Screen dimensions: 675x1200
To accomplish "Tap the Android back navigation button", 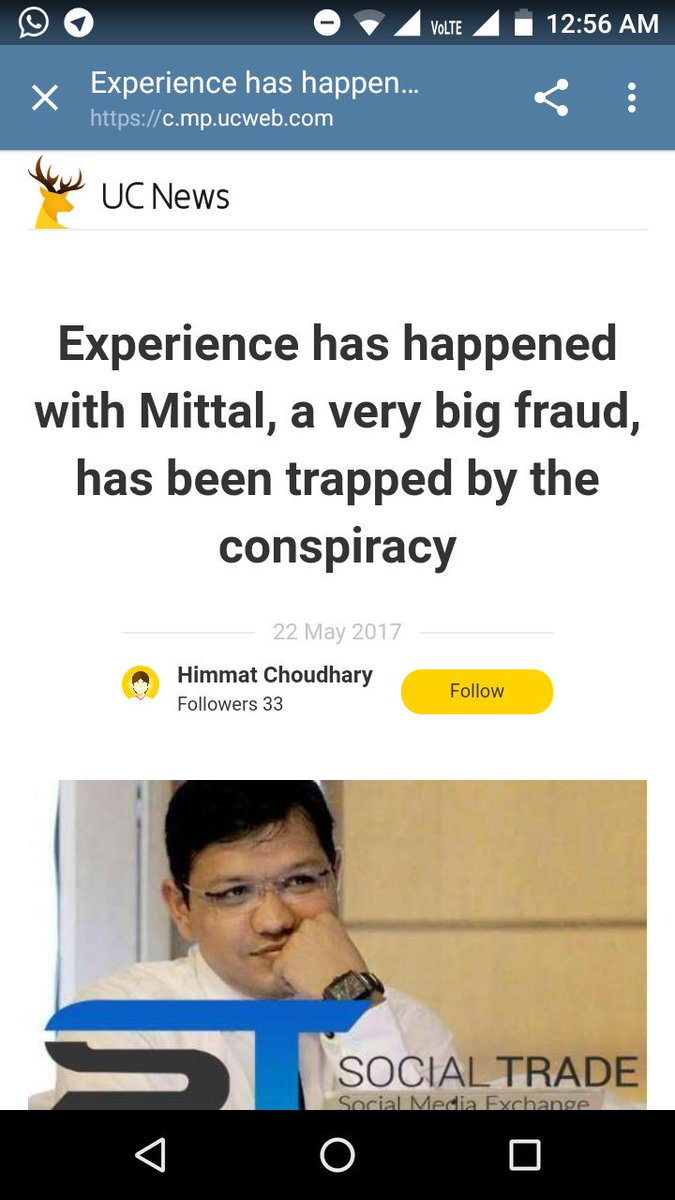I will (x=150, y=1155).
